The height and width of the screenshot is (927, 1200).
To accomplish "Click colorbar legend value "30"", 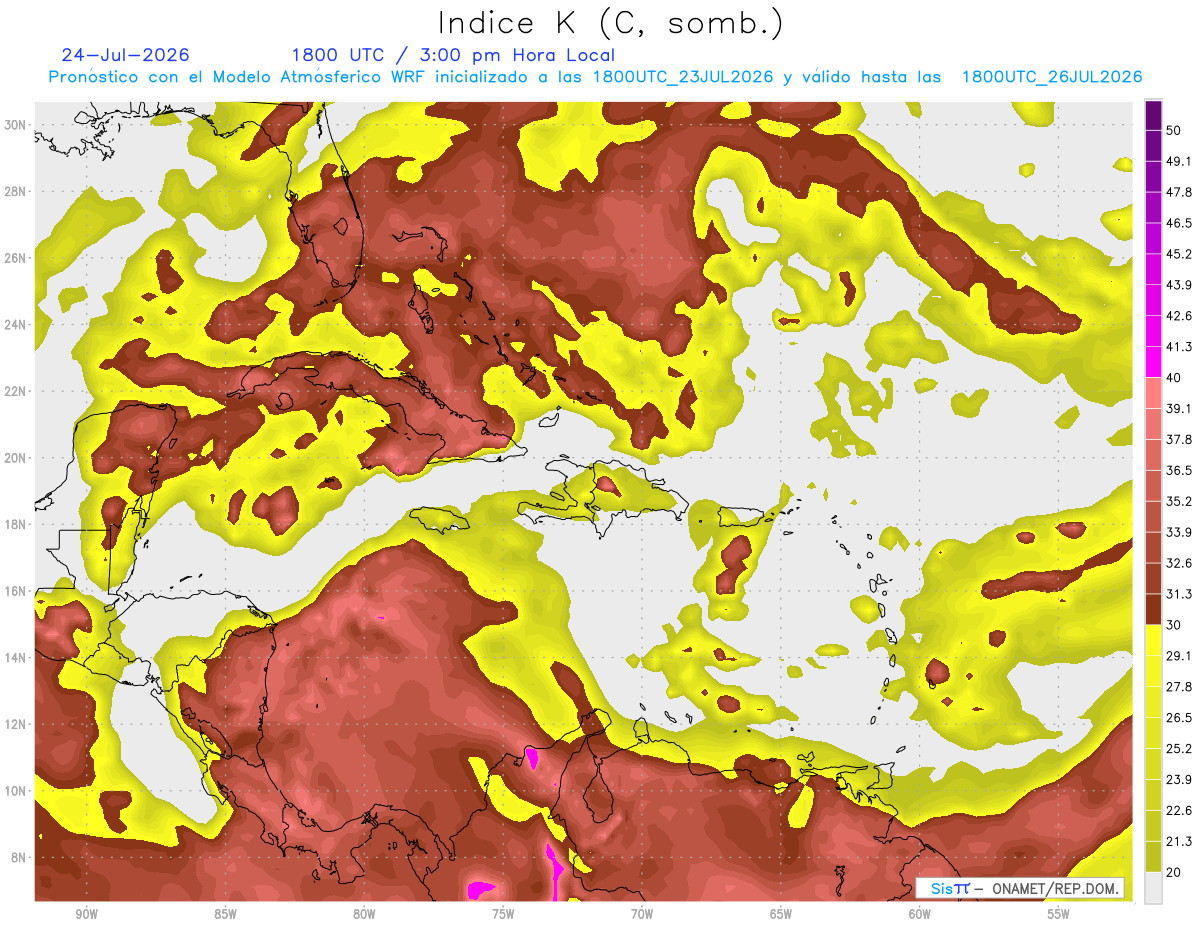I will click(1175, 625).
